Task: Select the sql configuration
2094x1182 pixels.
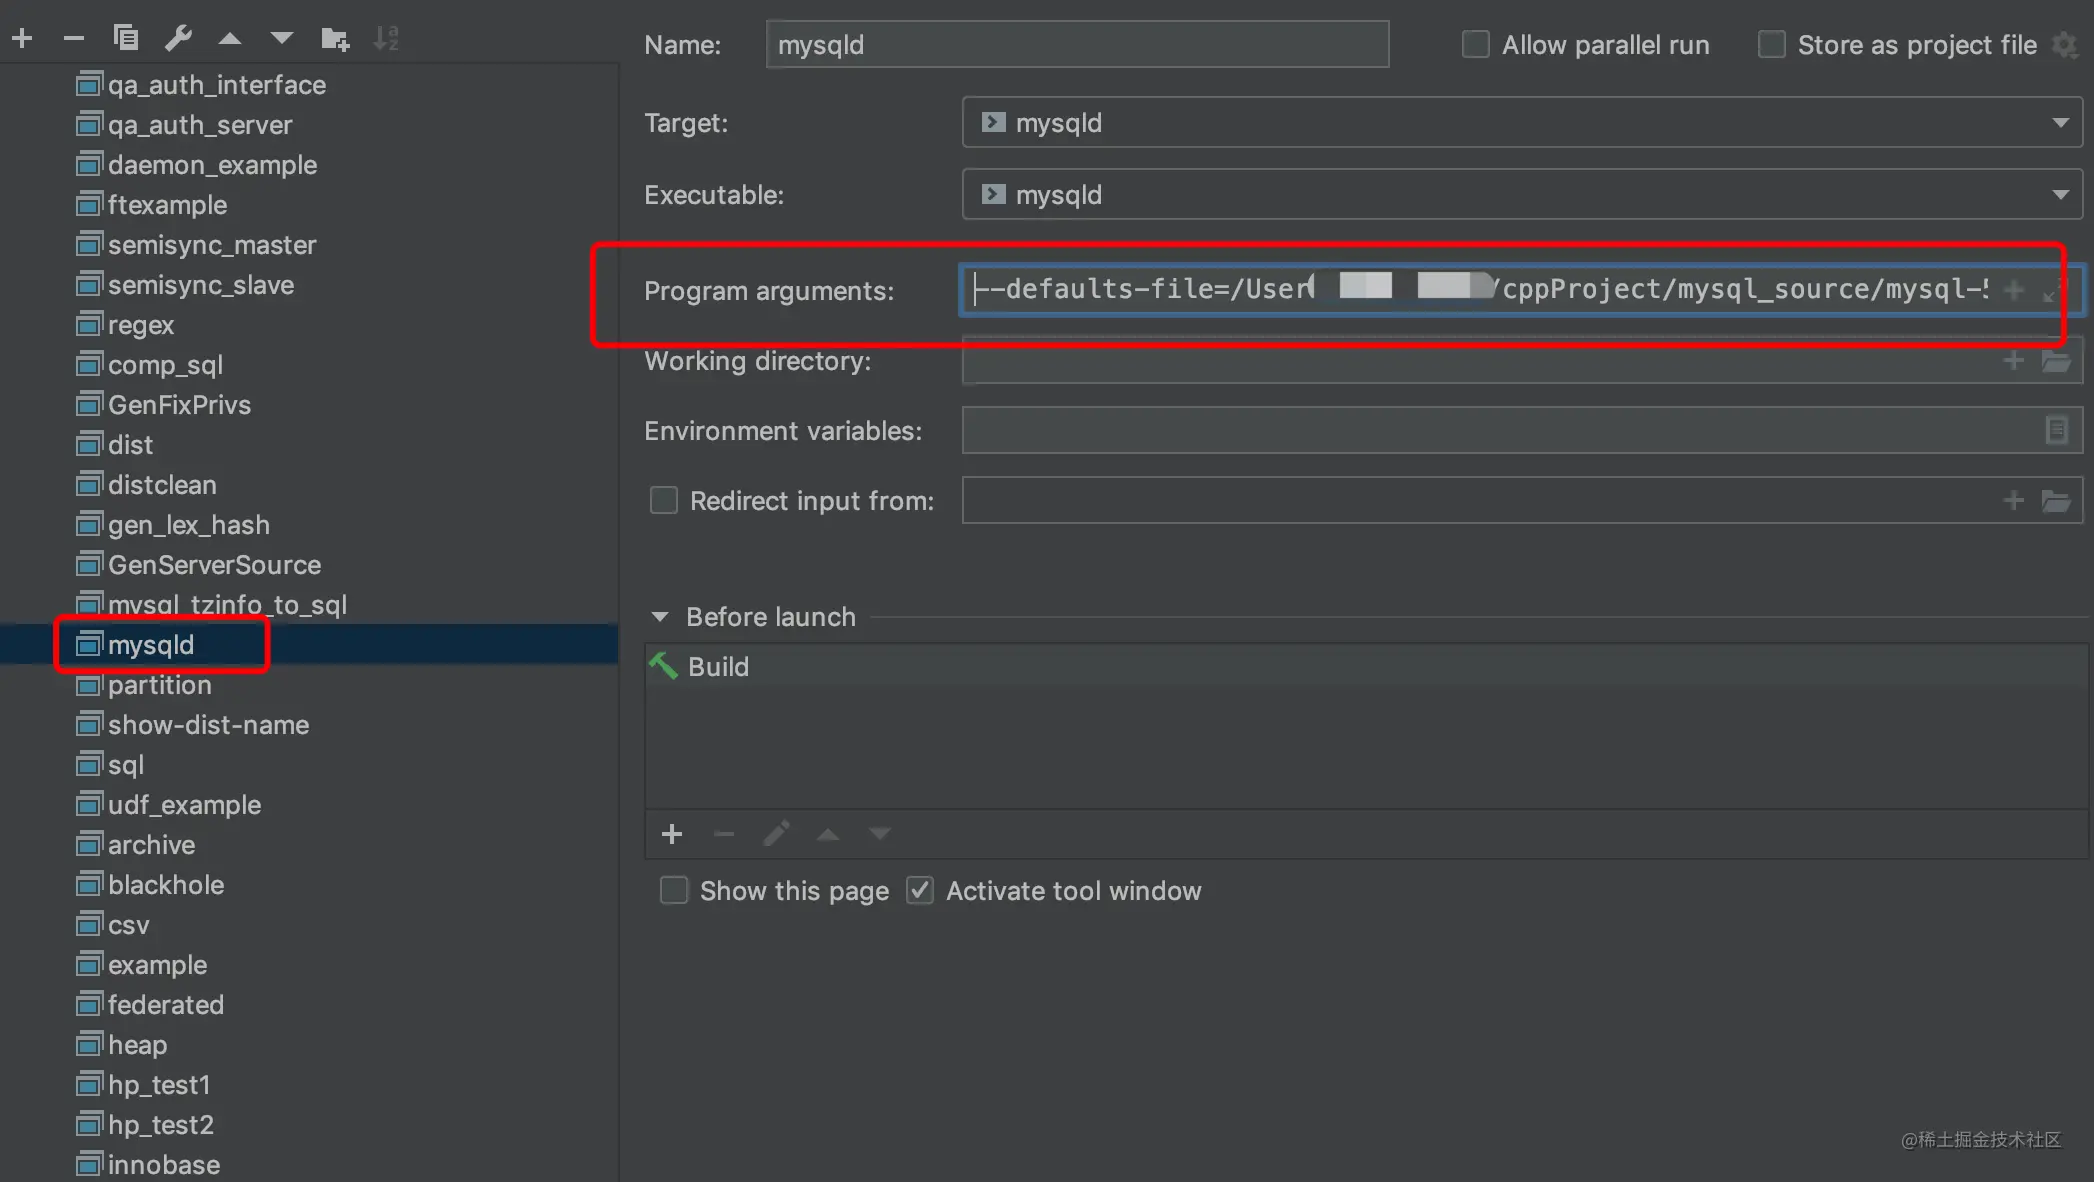Action: (125, 765)
